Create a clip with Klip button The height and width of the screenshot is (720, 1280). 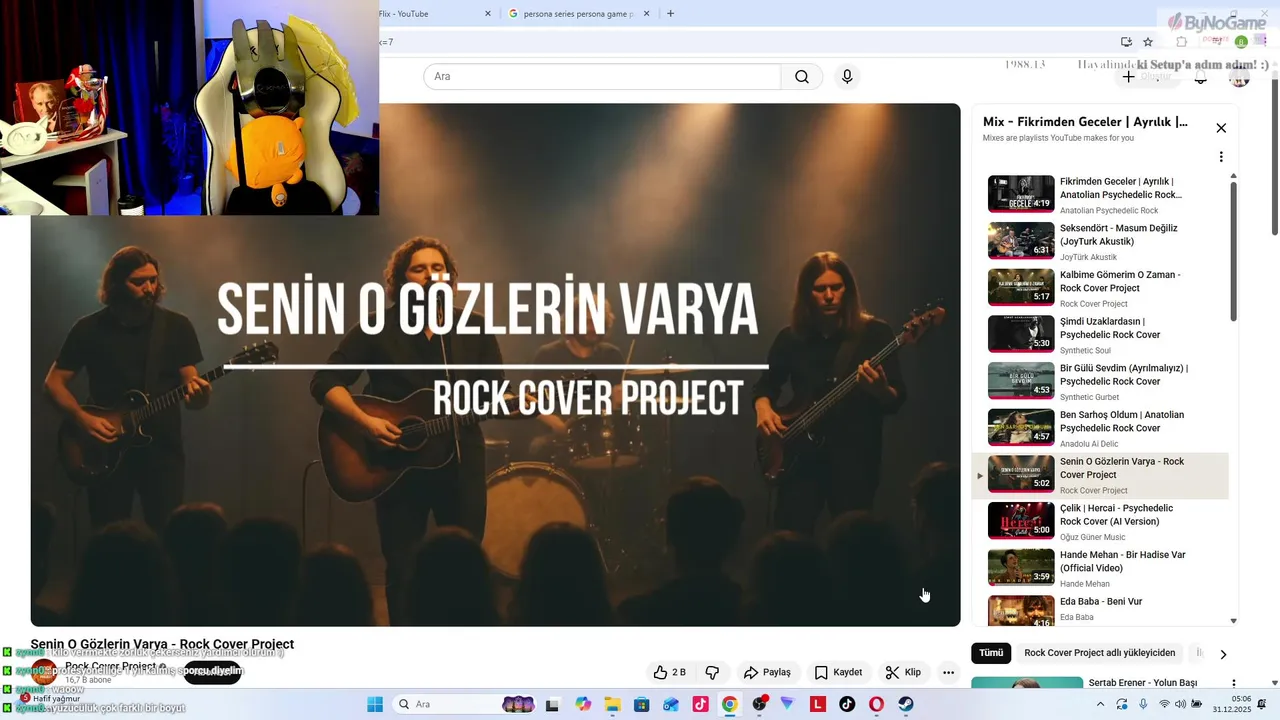tap(903, 673)
